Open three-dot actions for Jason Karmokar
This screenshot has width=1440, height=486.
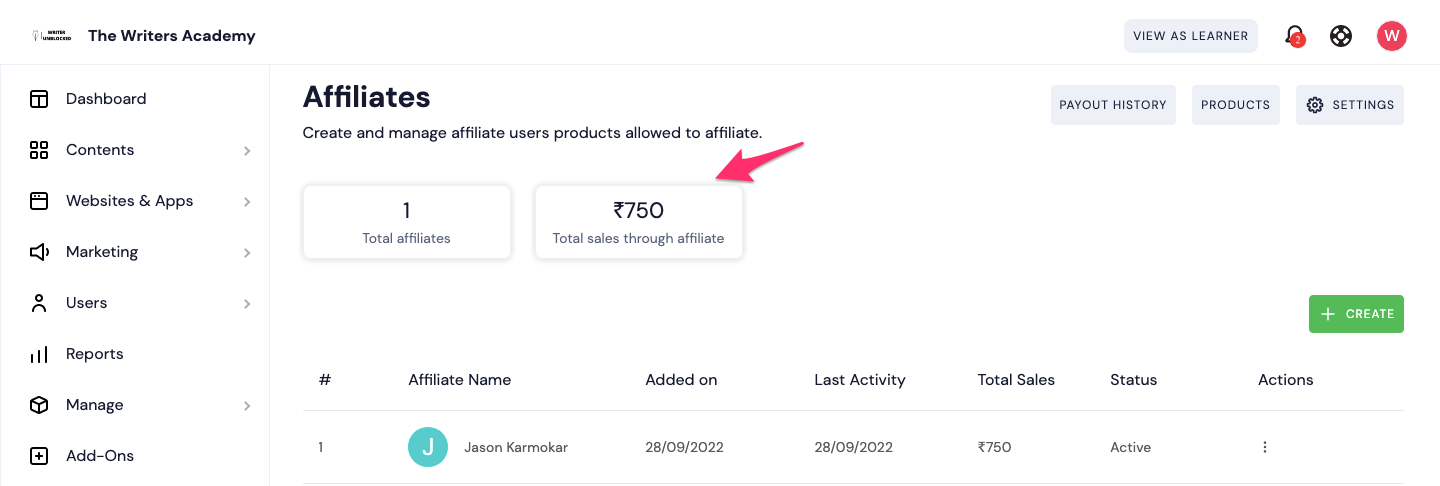pos(1265,447)
